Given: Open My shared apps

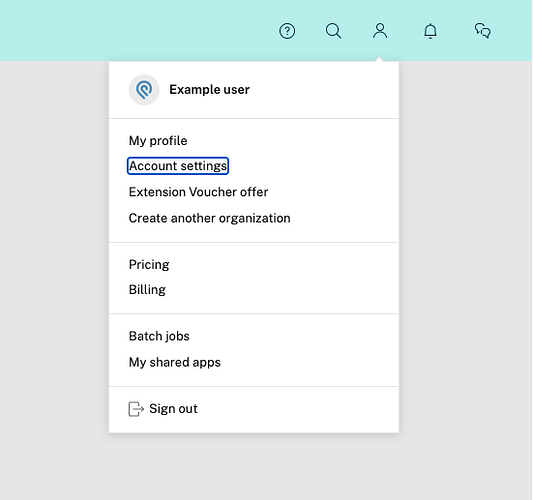Looking at the screenshot, I should coord(175,362).
